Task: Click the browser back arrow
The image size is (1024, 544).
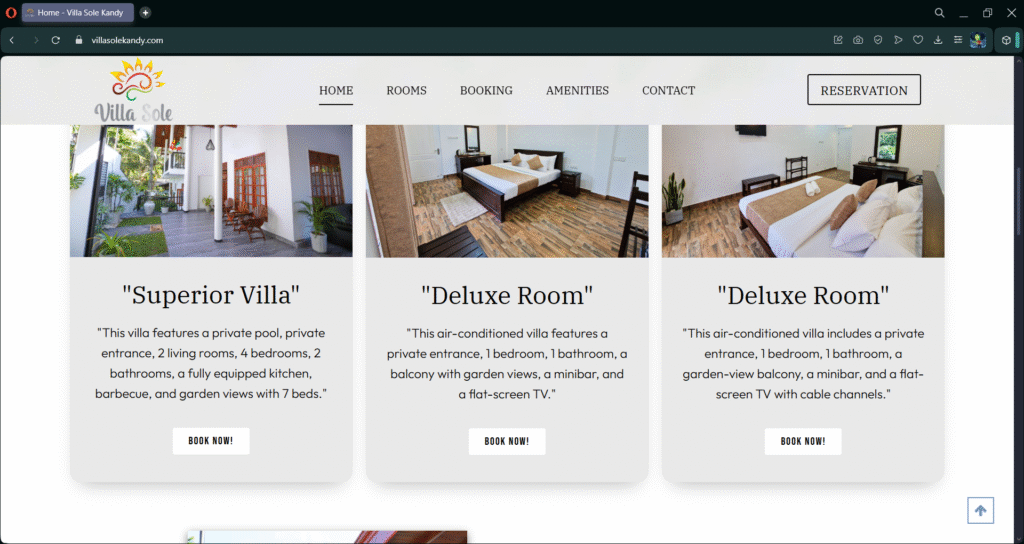Action: (x=12, y=40)
